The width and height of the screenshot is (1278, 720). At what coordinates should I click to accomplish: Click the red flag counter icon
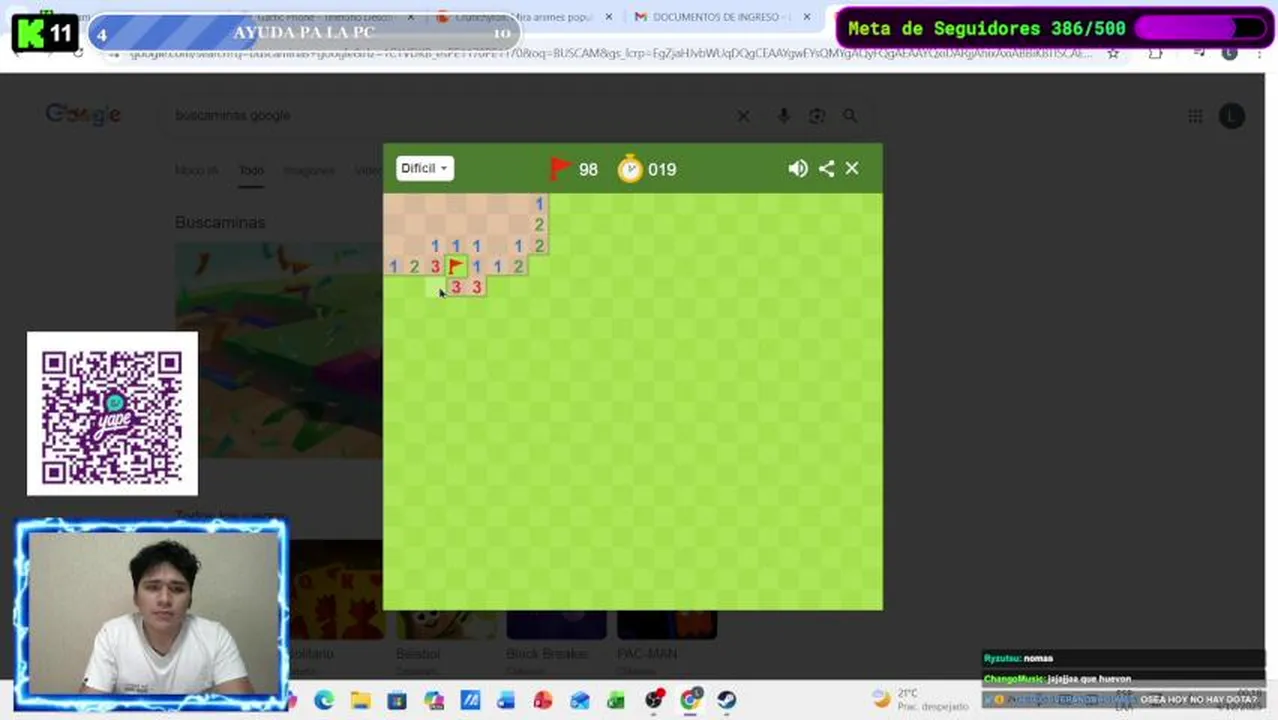click(x=560, y=168)
